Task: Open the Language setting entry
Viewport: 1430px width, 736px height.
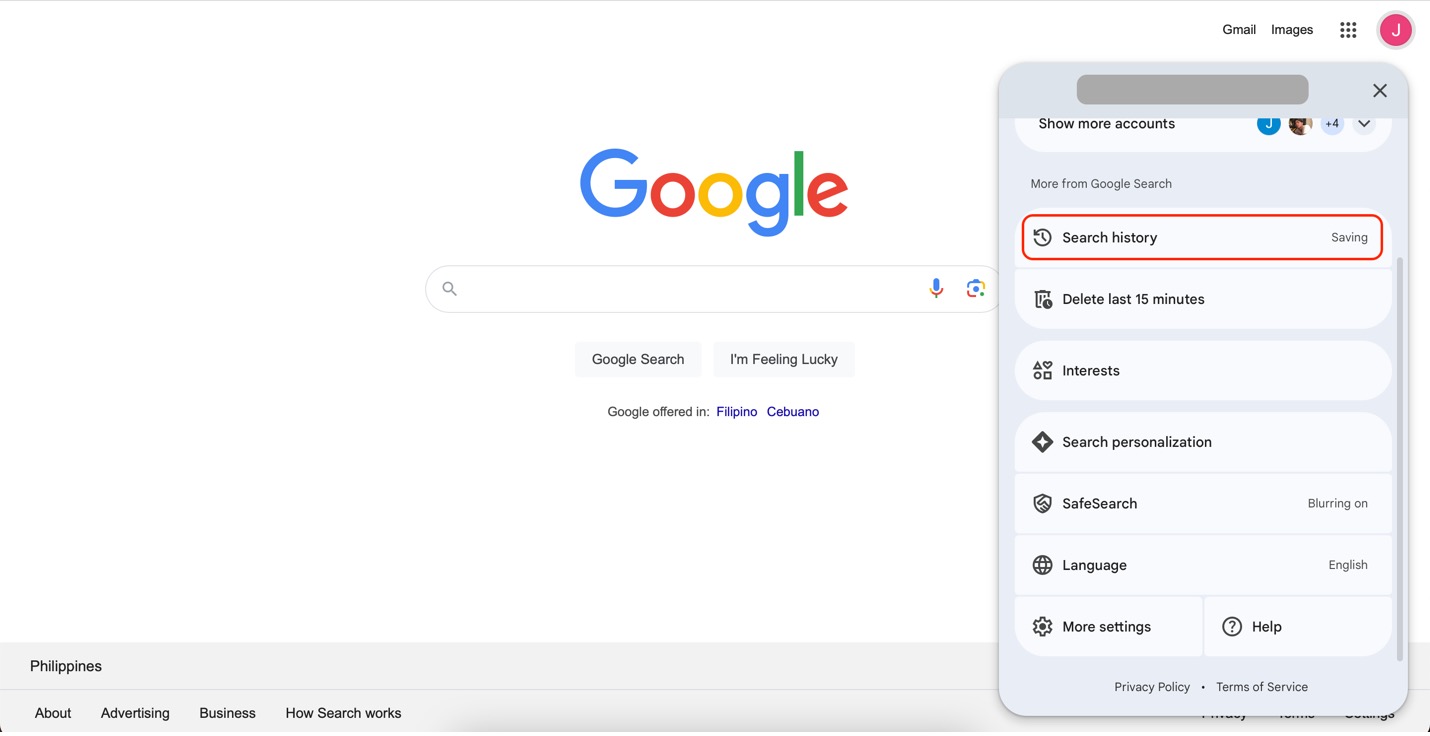Action: click(1202, 565)
